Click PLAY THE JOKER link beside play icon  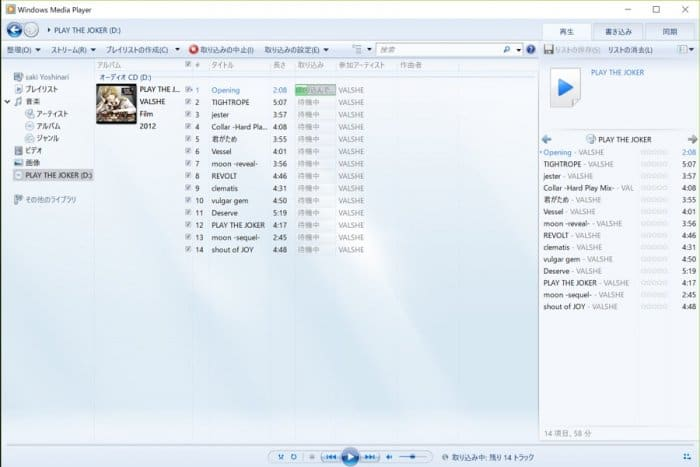[617, 72]
